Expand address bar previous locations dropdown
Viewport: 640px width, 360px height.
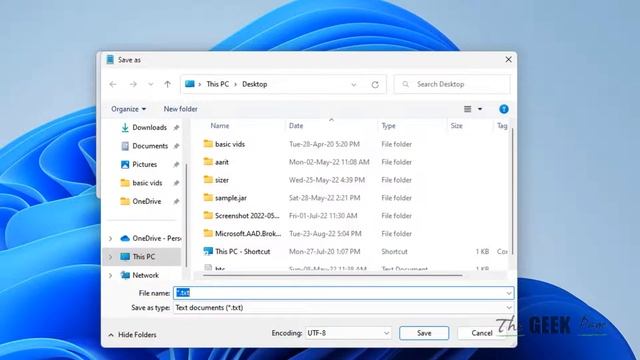pos(353,84)
